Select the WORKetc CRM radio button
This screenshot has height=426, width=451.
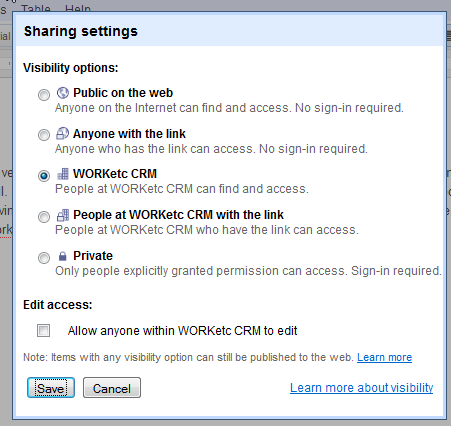44,175
